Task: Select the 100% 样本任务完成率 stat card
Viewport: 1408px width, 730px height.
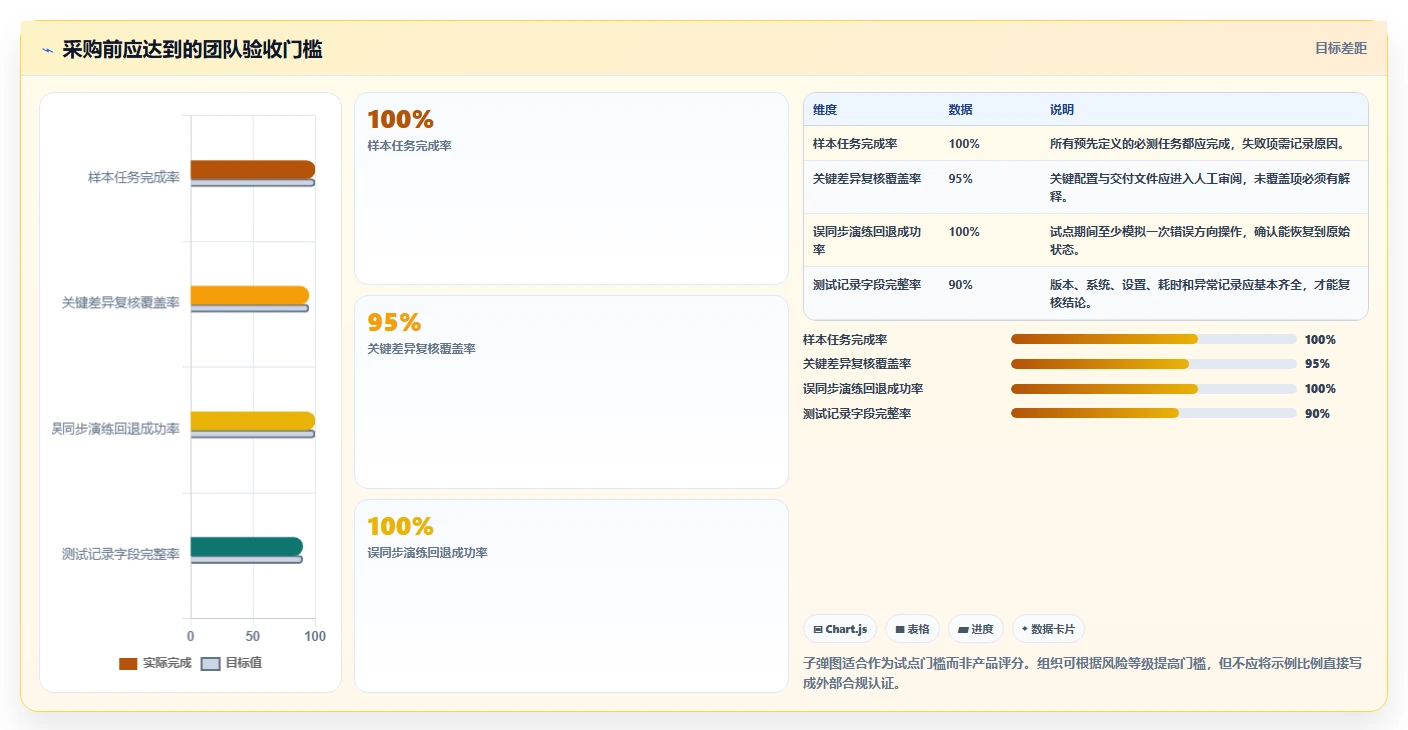Action: [x=571, y=189]
